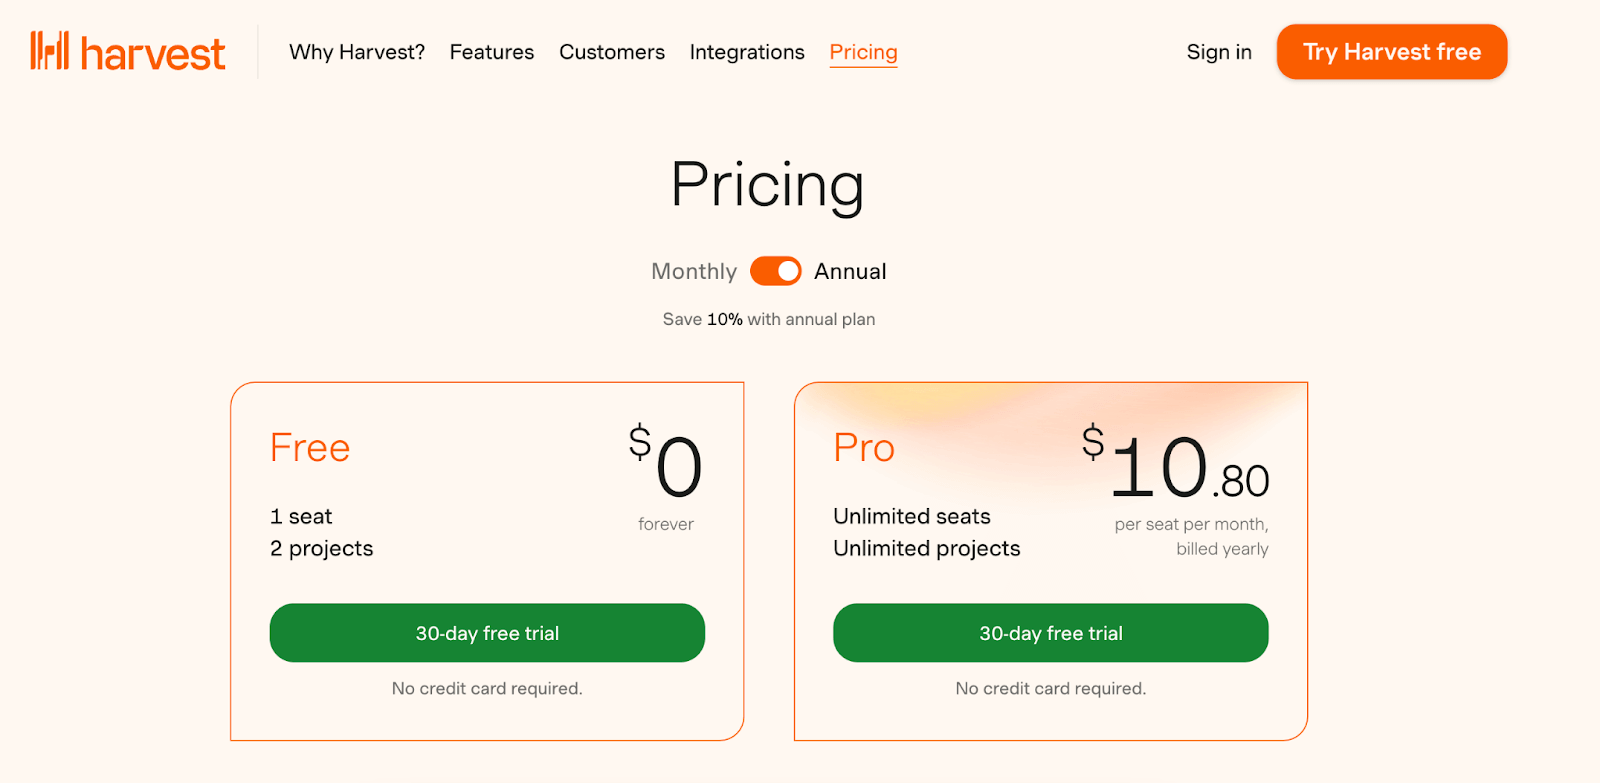Click the $10.80 Pro price
The image size is (1600, 783).
coord(1176,468)
